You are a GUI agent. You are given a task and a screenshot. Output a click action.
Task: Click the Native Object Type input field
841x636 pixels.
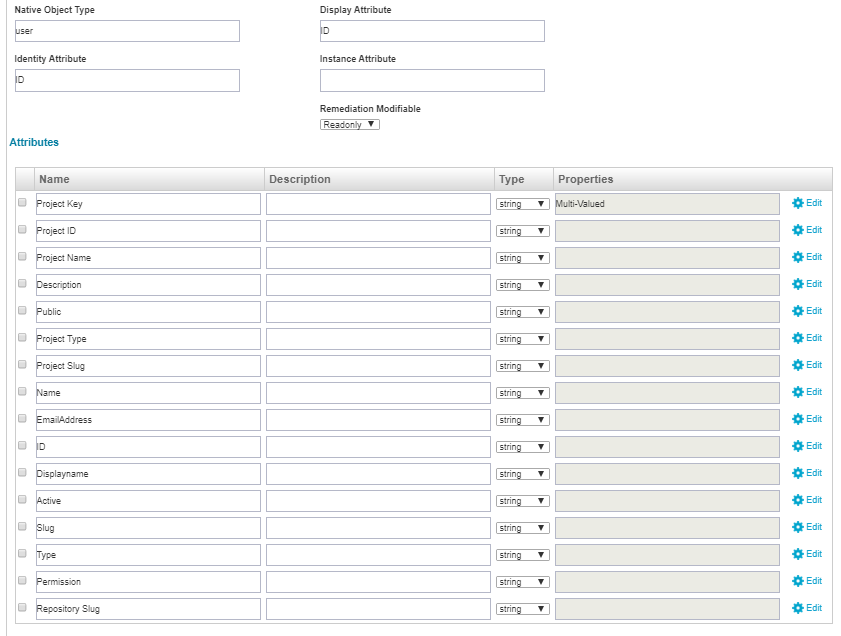(125, 31)
